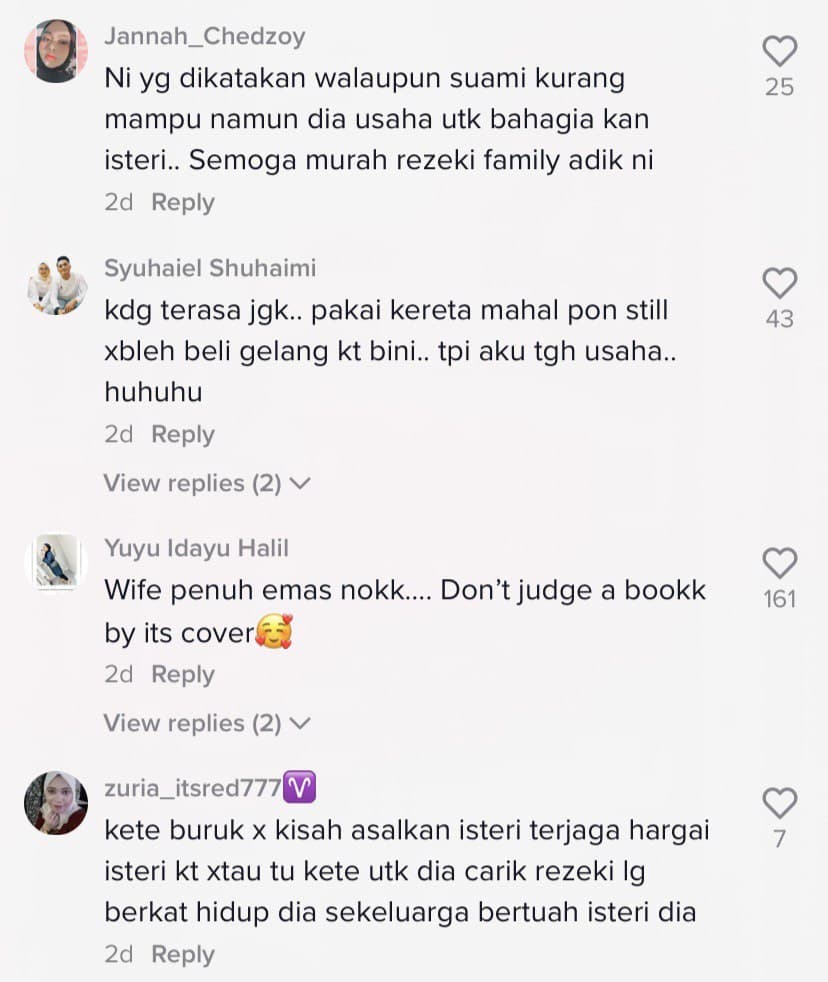Like Jannah_Chedzoy's comment with heart icon
828x982 pixels.
(780, 51)
